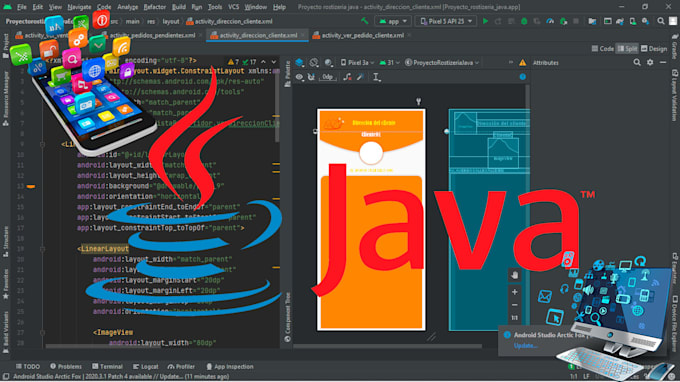Reset preview zoom to 1:1
This screenshot has width=680, height=382.
click(515, 318)
